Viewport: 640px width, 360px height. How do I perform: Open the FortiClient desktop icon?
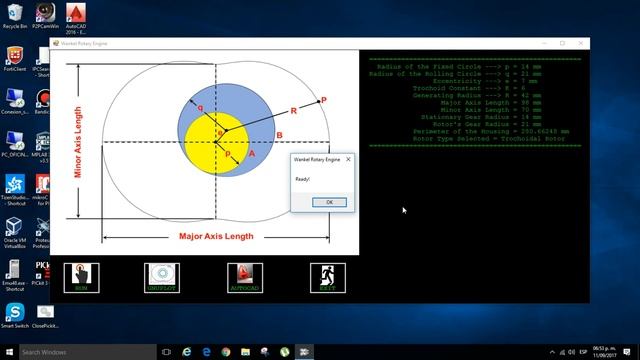[x=15, y=59]
